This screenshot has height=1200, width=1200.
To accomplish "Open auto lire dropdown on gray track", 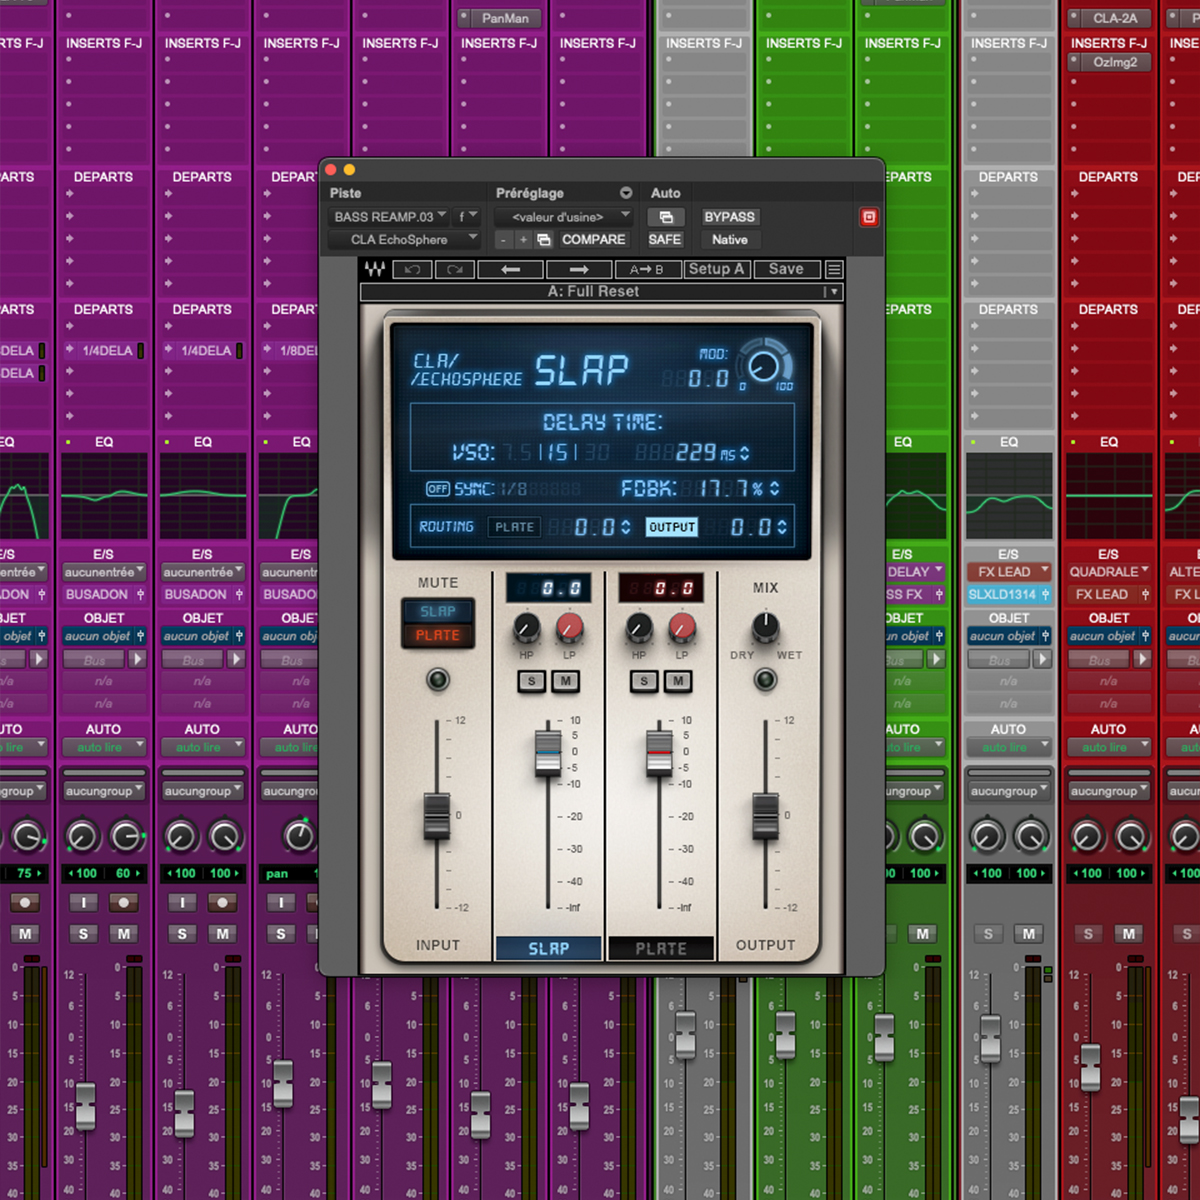I will (1008, 747).
